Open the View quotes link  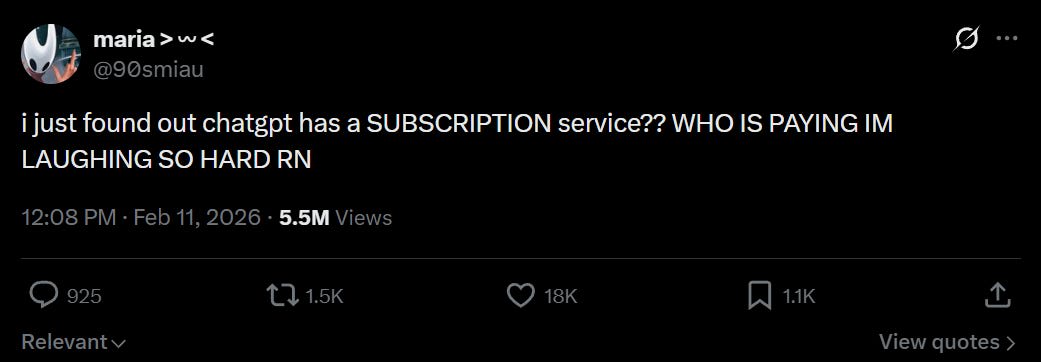(x=947, y=342)
